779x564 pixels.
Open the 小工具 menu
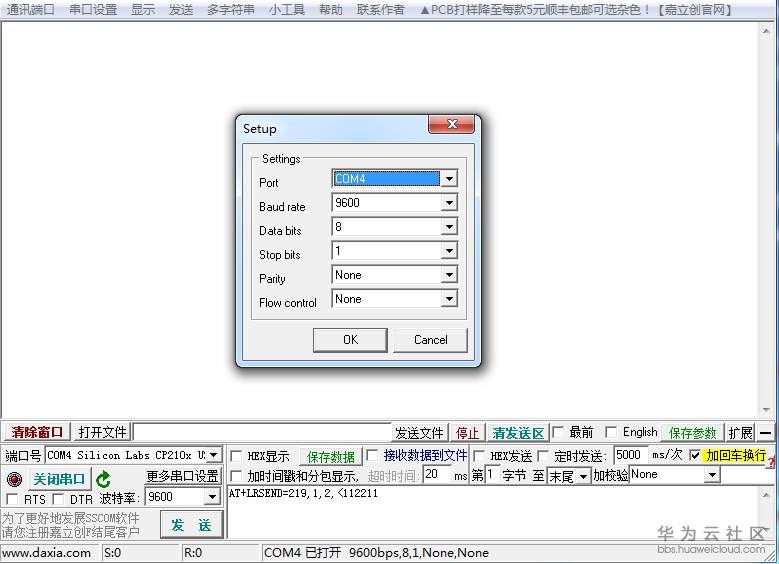click(287, 9)
